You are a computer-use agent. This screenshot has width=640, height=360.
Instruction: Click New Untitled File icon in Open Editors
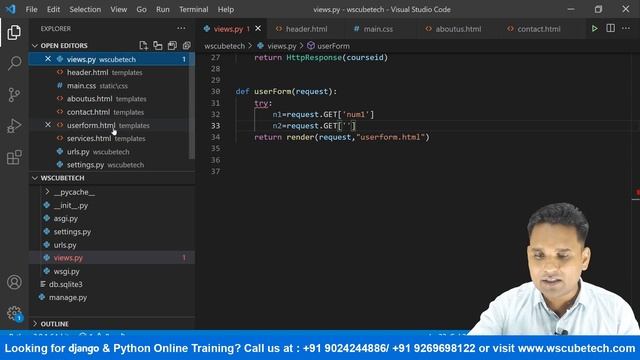(143, 45)
